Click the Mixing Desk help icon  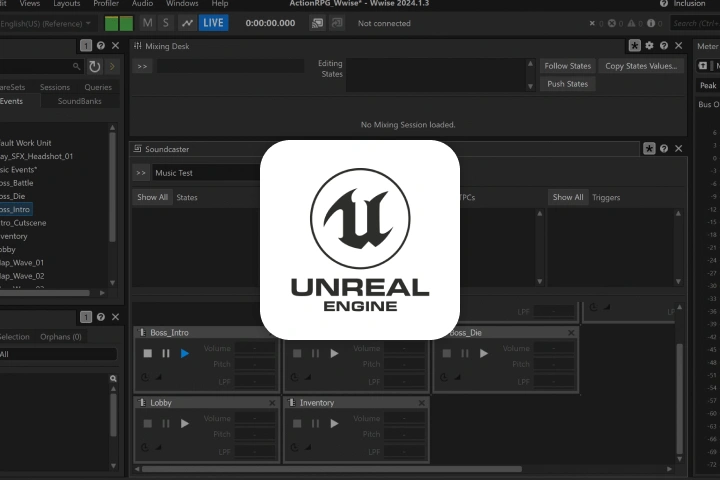pos(664,45)
